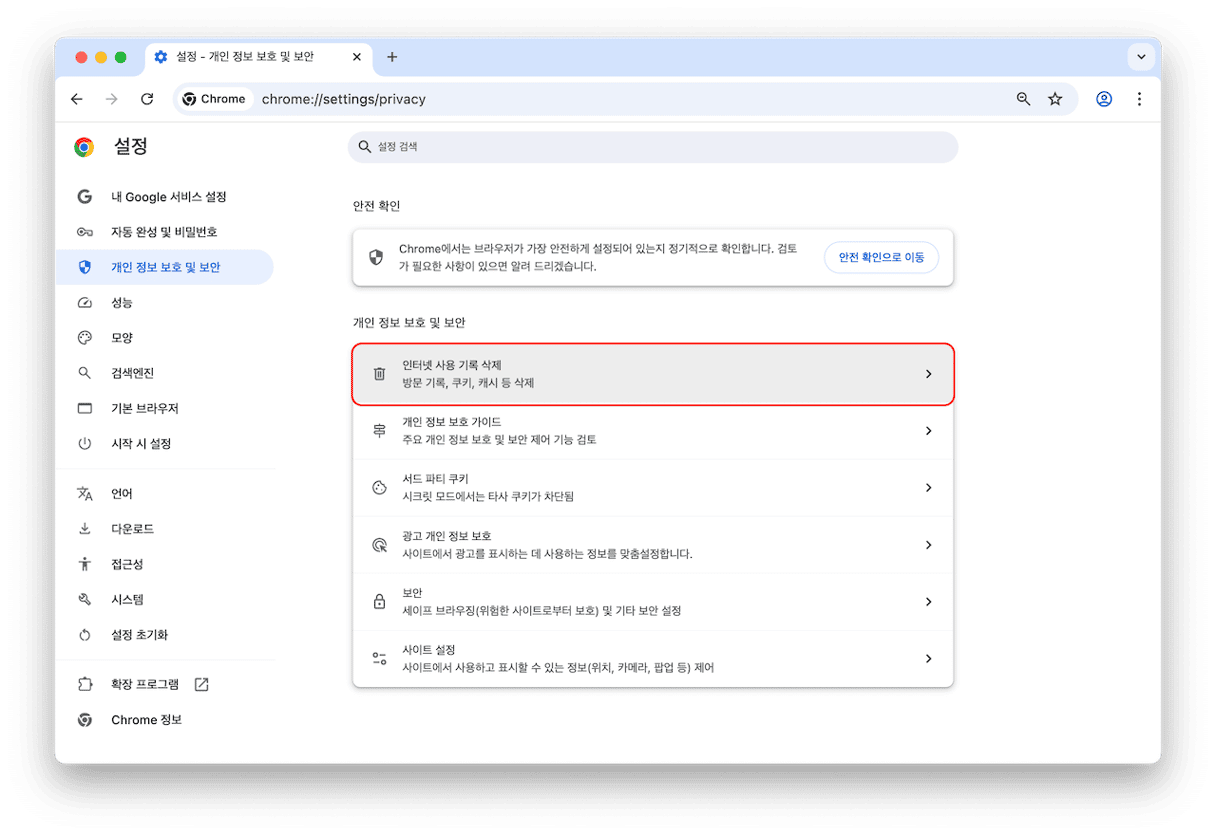Open a new tab with plus button

click(392, 57)
